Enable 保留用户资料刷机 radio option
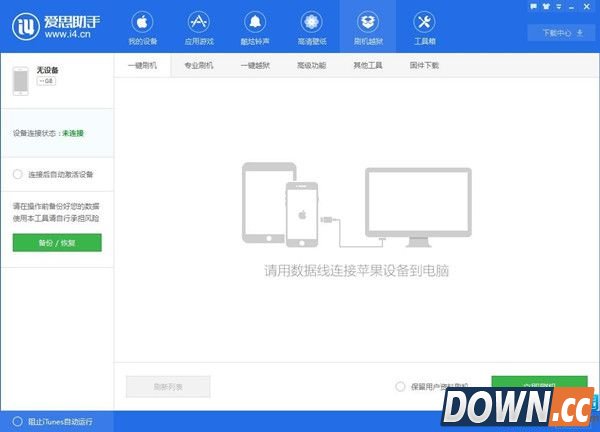Image resolution: width=600 pixels, height=432 pixels. point(400,386)
